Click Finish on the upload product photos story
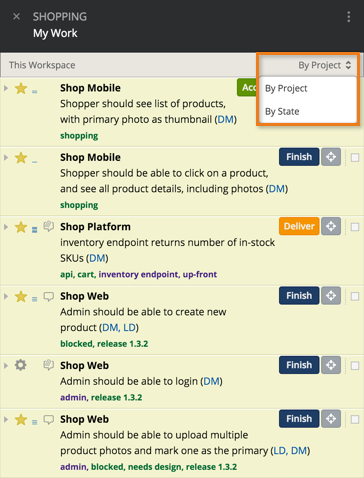The width and height of the screenshot is (364, 478). (x=299, y=419)
